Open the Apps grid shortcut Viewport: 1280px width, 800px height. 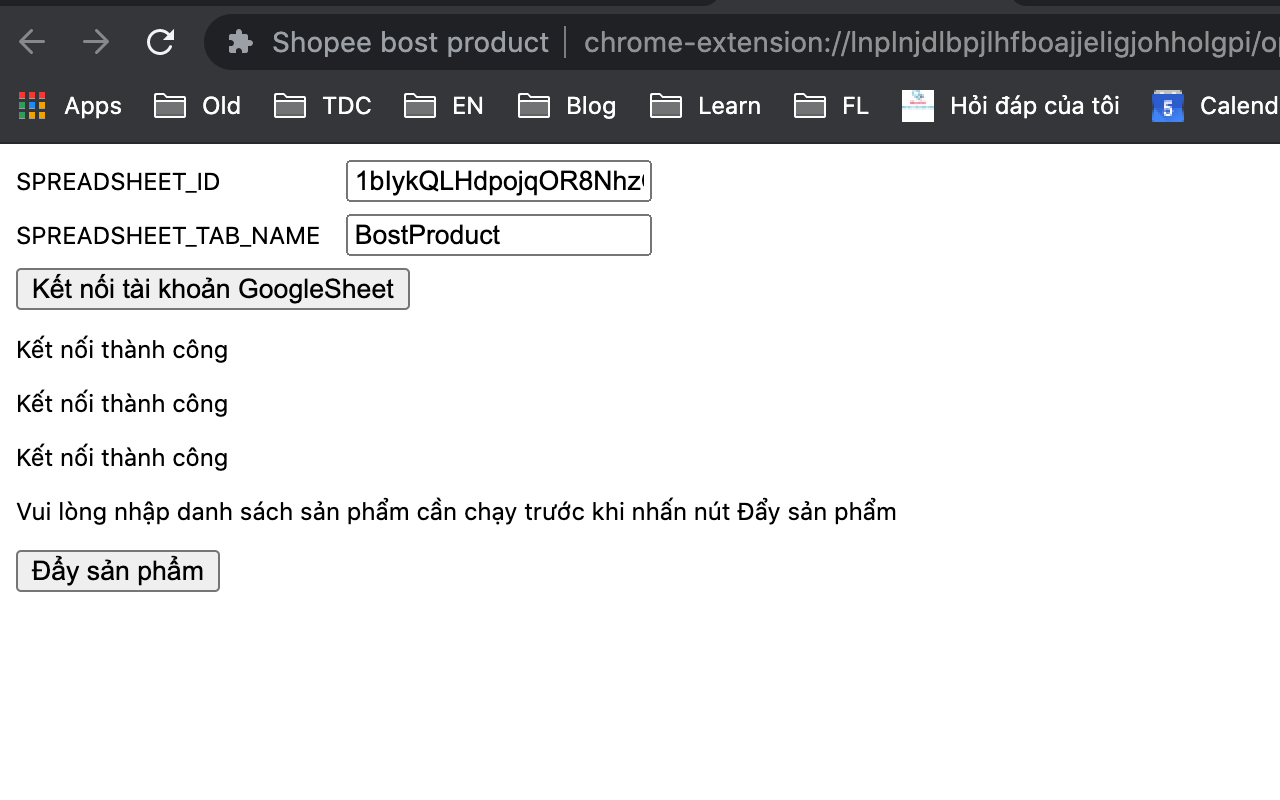click(x=70, y=106)
